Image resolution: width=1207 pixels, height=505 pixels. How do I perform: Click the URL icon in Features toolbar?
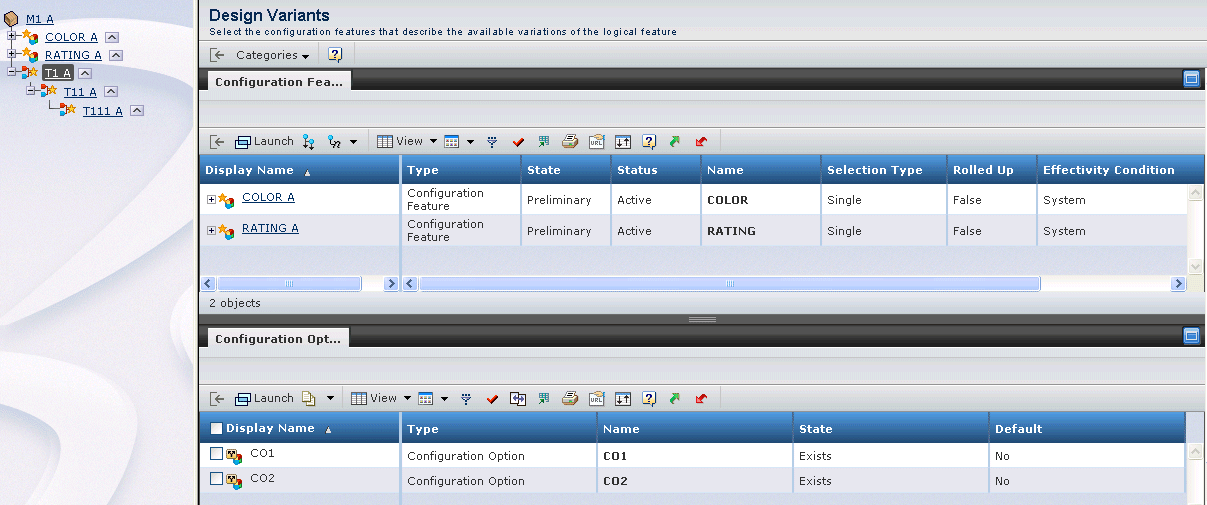point(597,142)
